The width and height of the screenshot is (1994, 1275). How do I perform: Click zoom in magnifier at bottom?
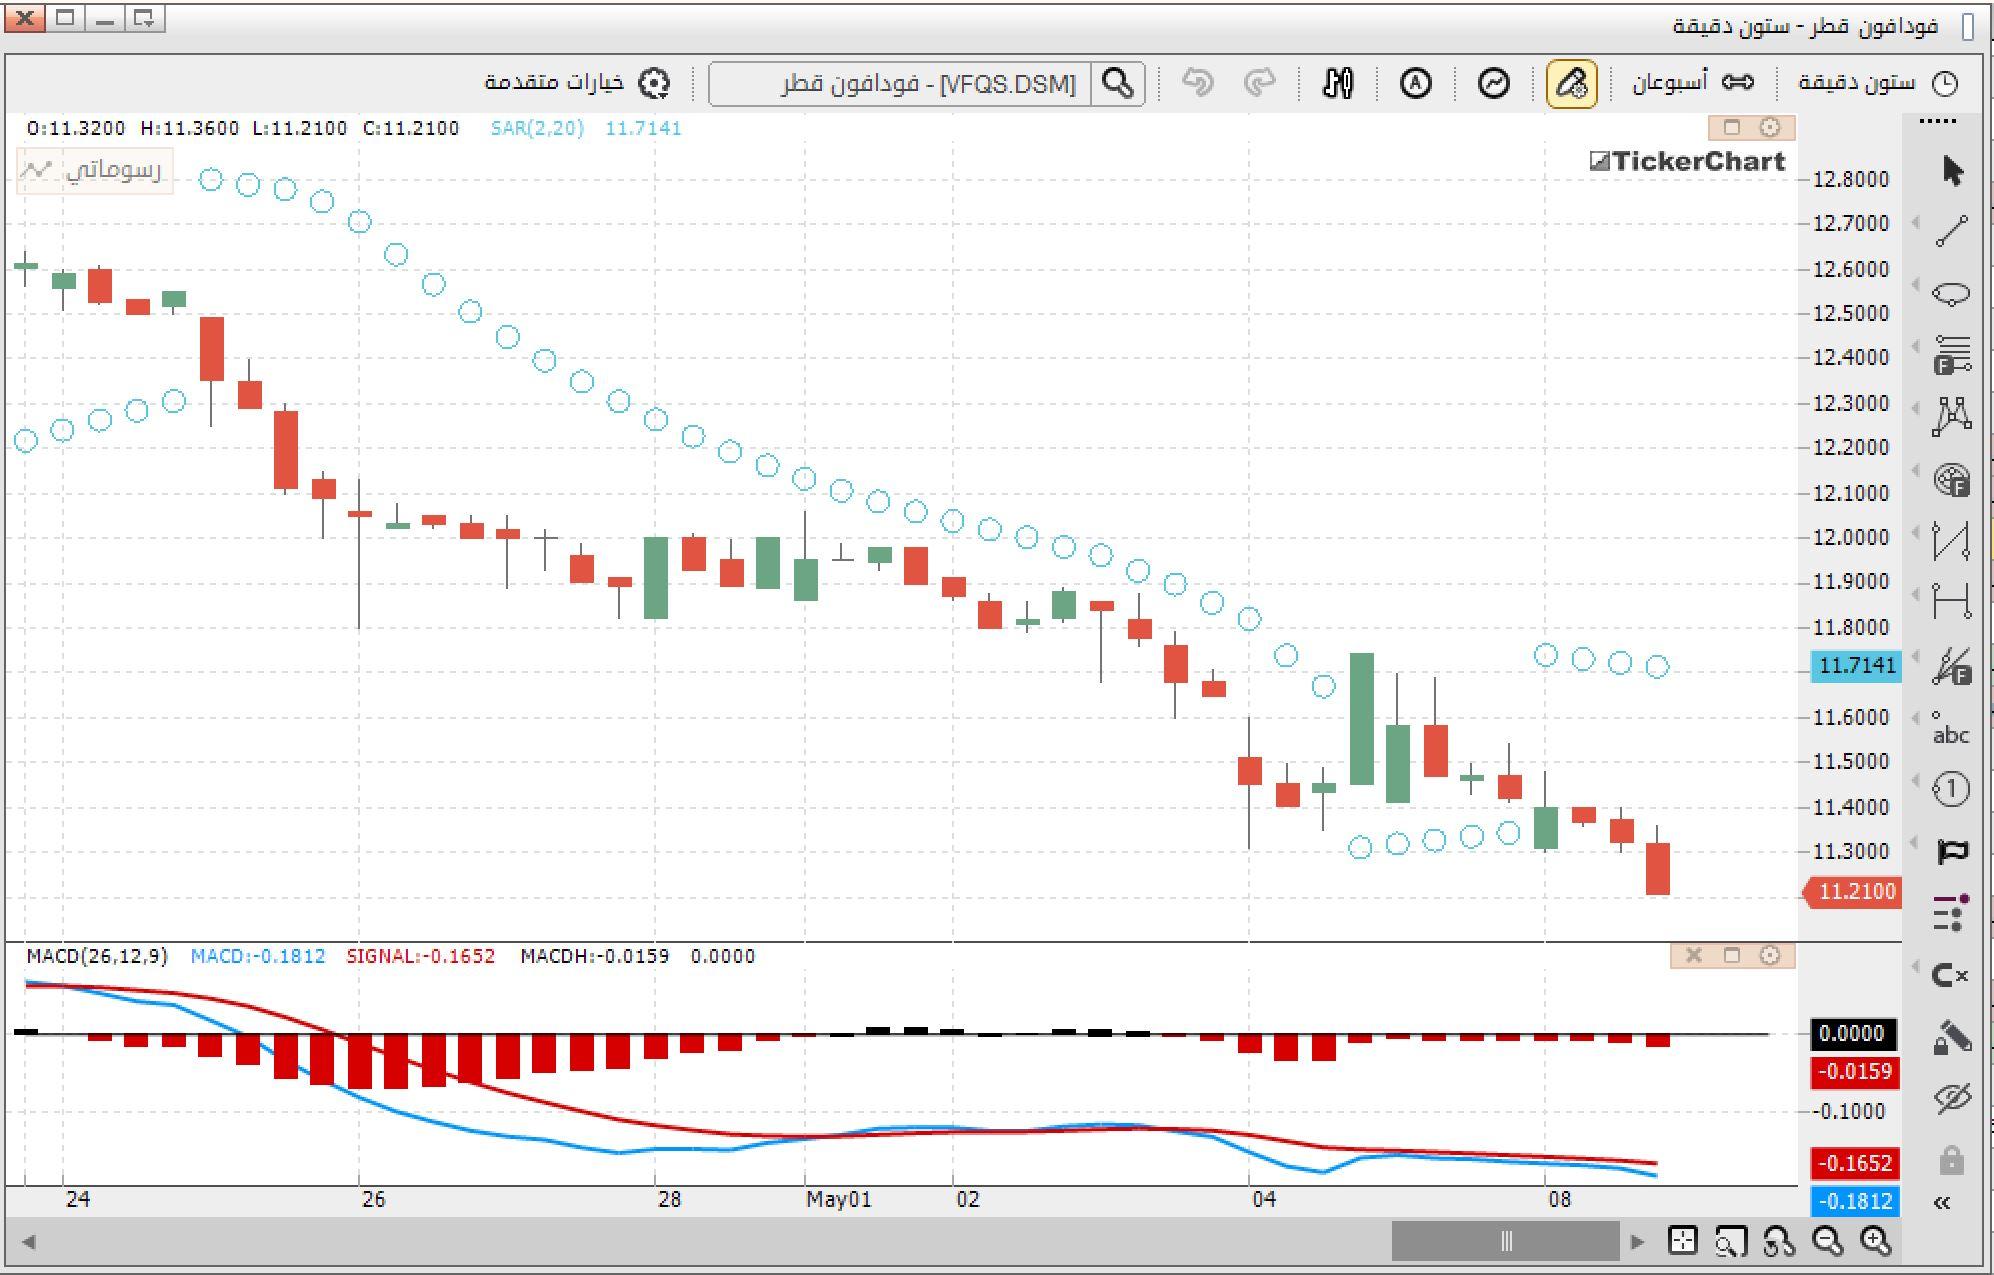pyautogui.click(x=1876, y=1241)
